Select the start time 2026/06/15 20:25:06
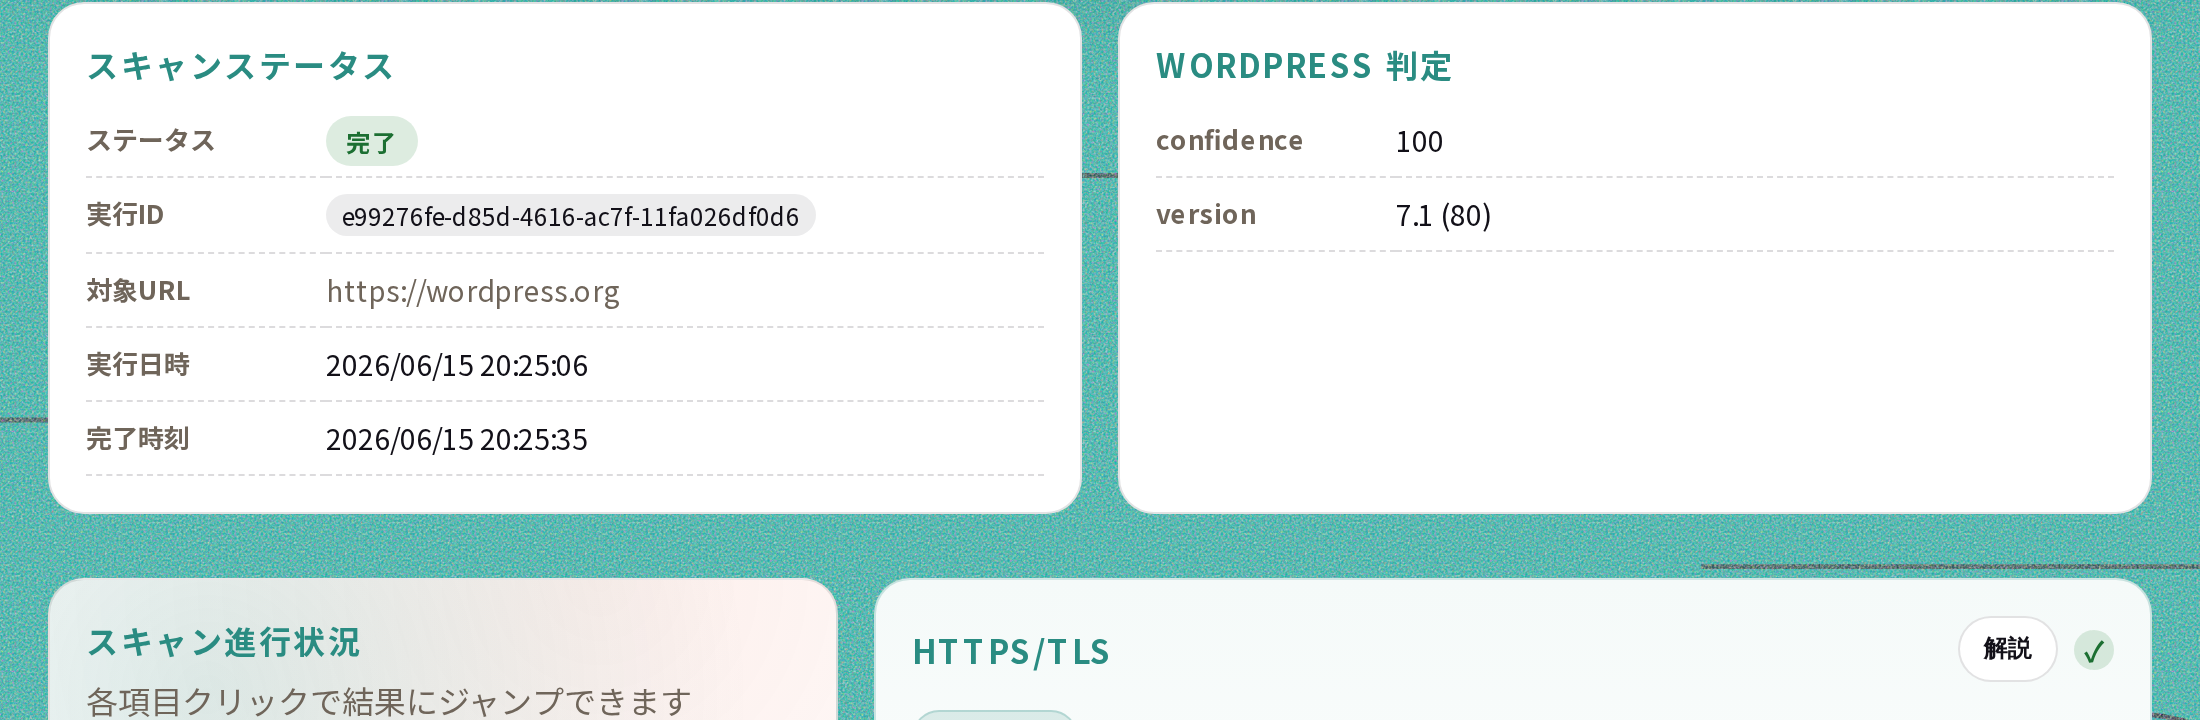The image size is (2200, 720). (457, 365)
